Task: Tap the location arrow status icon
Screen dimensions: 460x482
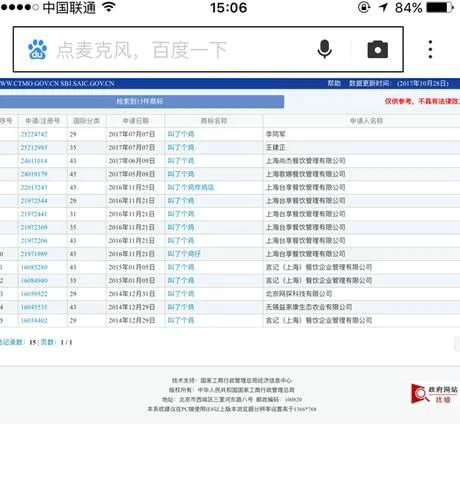Action: [x=383, y=7]
